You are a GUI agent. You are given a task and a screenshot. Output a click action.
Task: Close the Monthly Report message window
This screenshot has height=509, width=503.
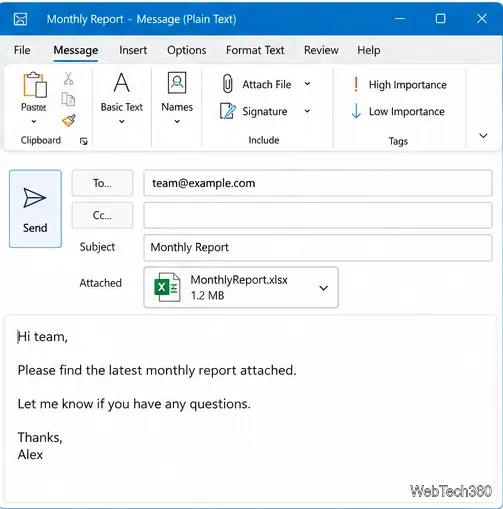pyautogui.click(x=482, y=19)
